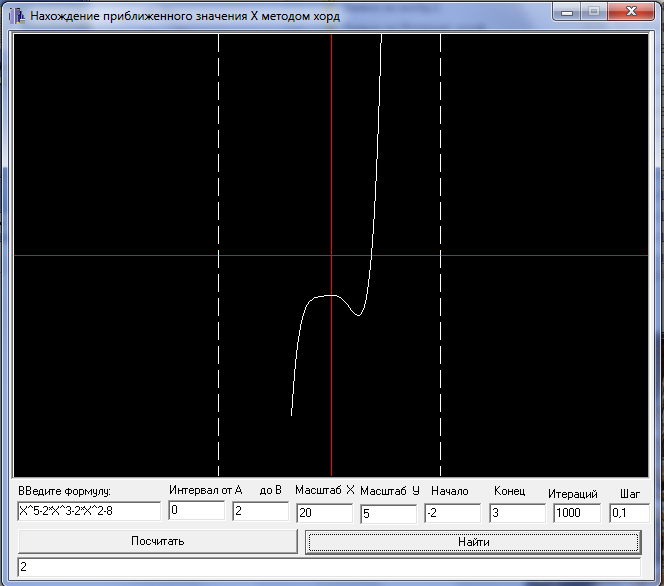Screen dimensions: 664x586
Task: Click the label 'Интервал от А'
Action: point(205,490)
